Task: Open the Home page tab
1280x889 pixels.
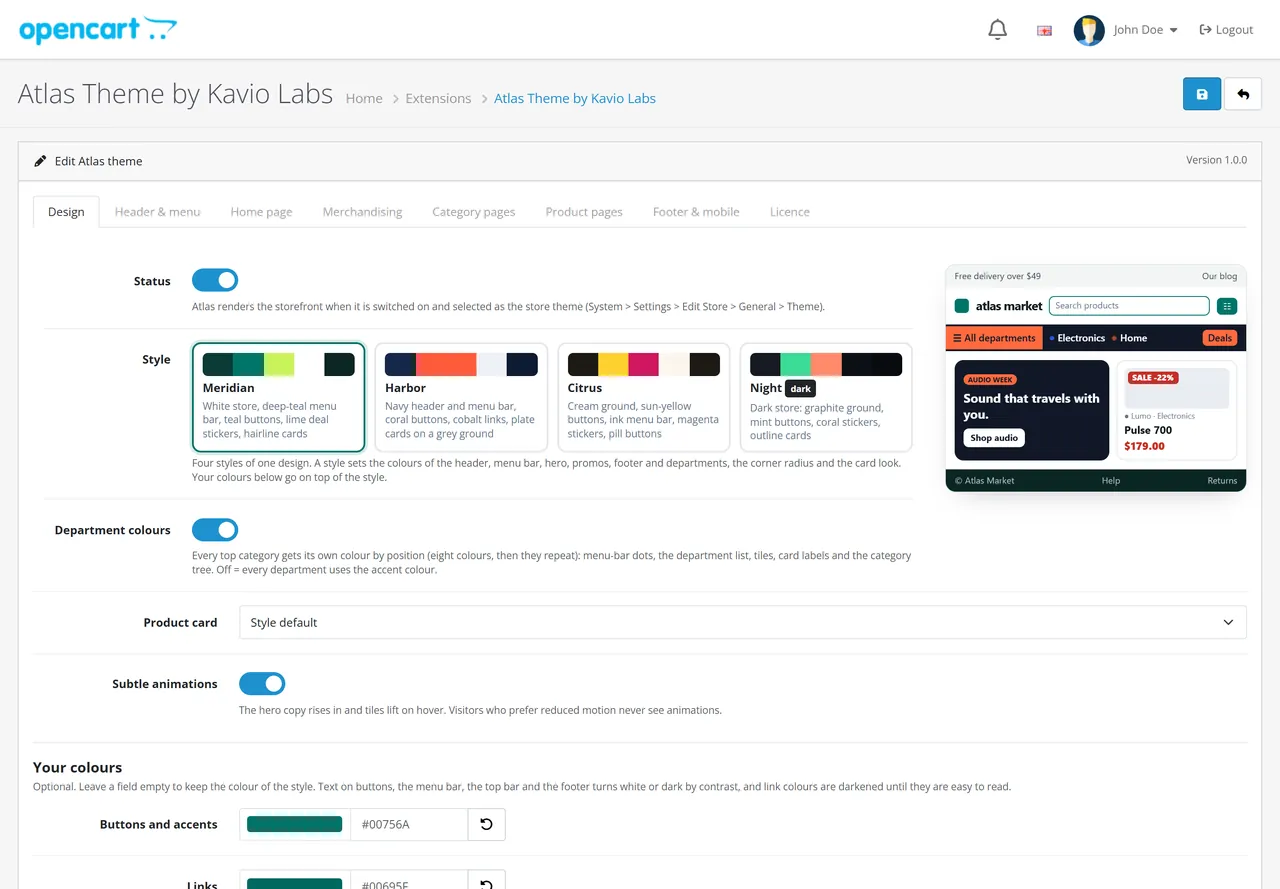Action: tap(261, 212)
